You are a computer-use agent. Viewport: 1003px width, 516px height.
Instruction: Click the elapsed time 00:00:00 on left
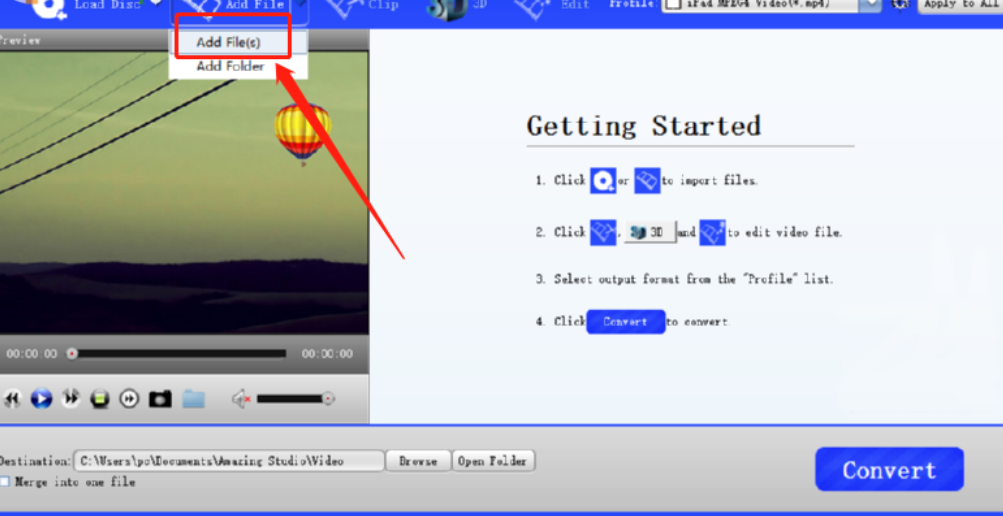[31, 354]
